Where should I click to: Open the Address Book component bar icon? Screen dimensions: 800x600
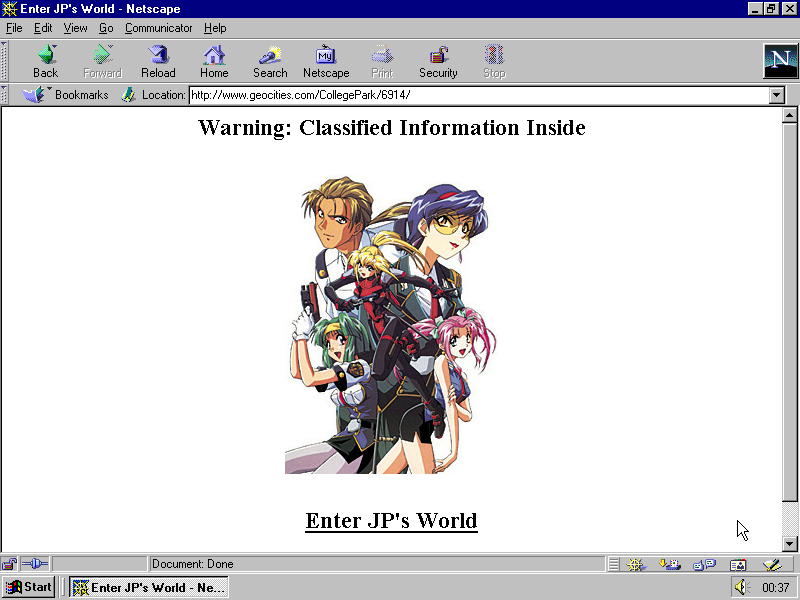click(x=738, y=564)
